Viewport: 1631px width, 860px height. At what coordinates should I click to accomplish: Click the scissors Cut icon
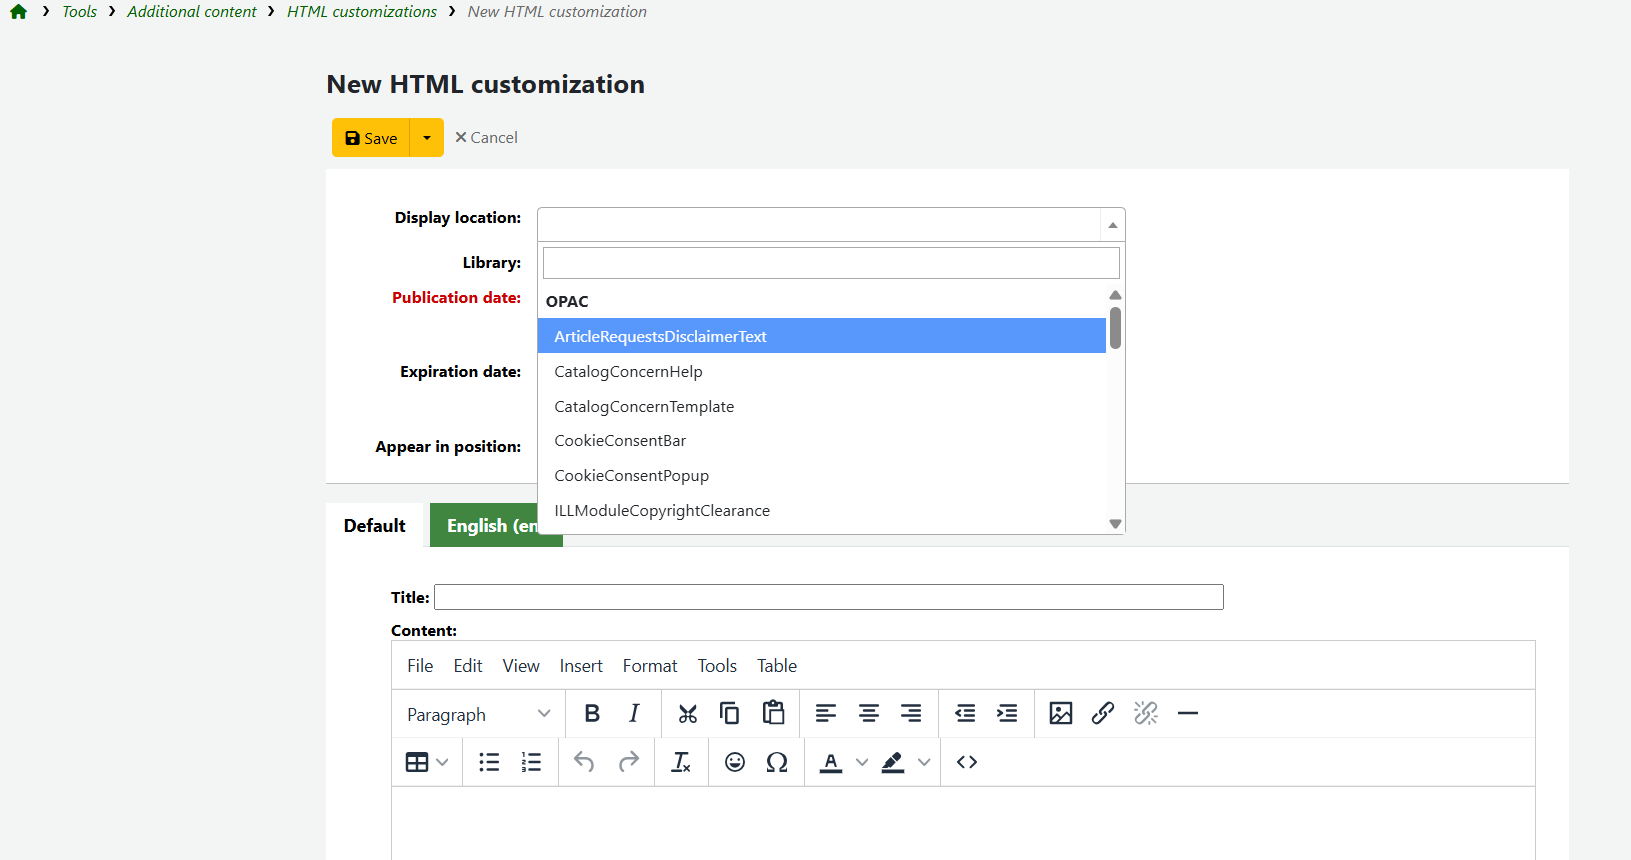click(x=687, y=713)
